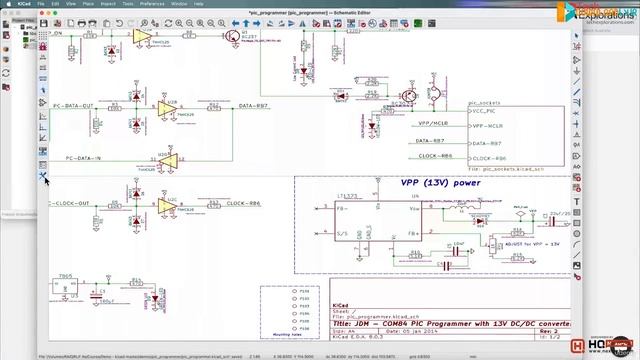Open the File menu
The height and width of the screenshot is (360, 640).
[x=41, y=4]
